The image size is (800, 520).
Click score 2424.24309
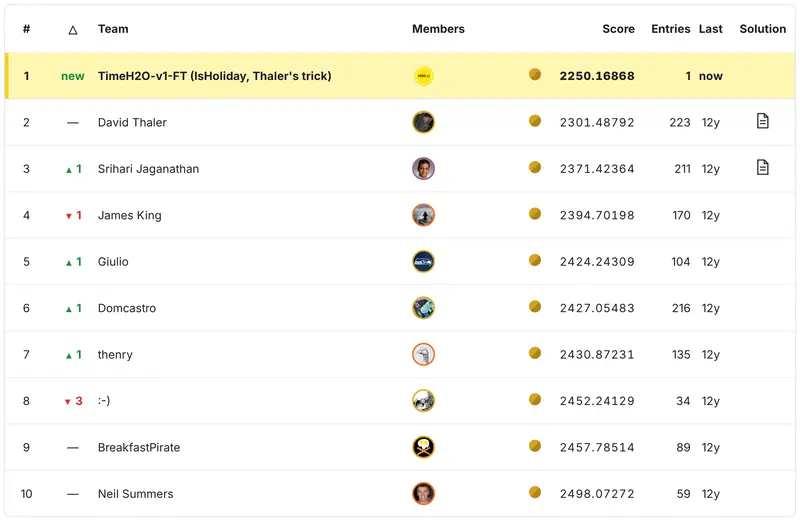tap(597, 262)
